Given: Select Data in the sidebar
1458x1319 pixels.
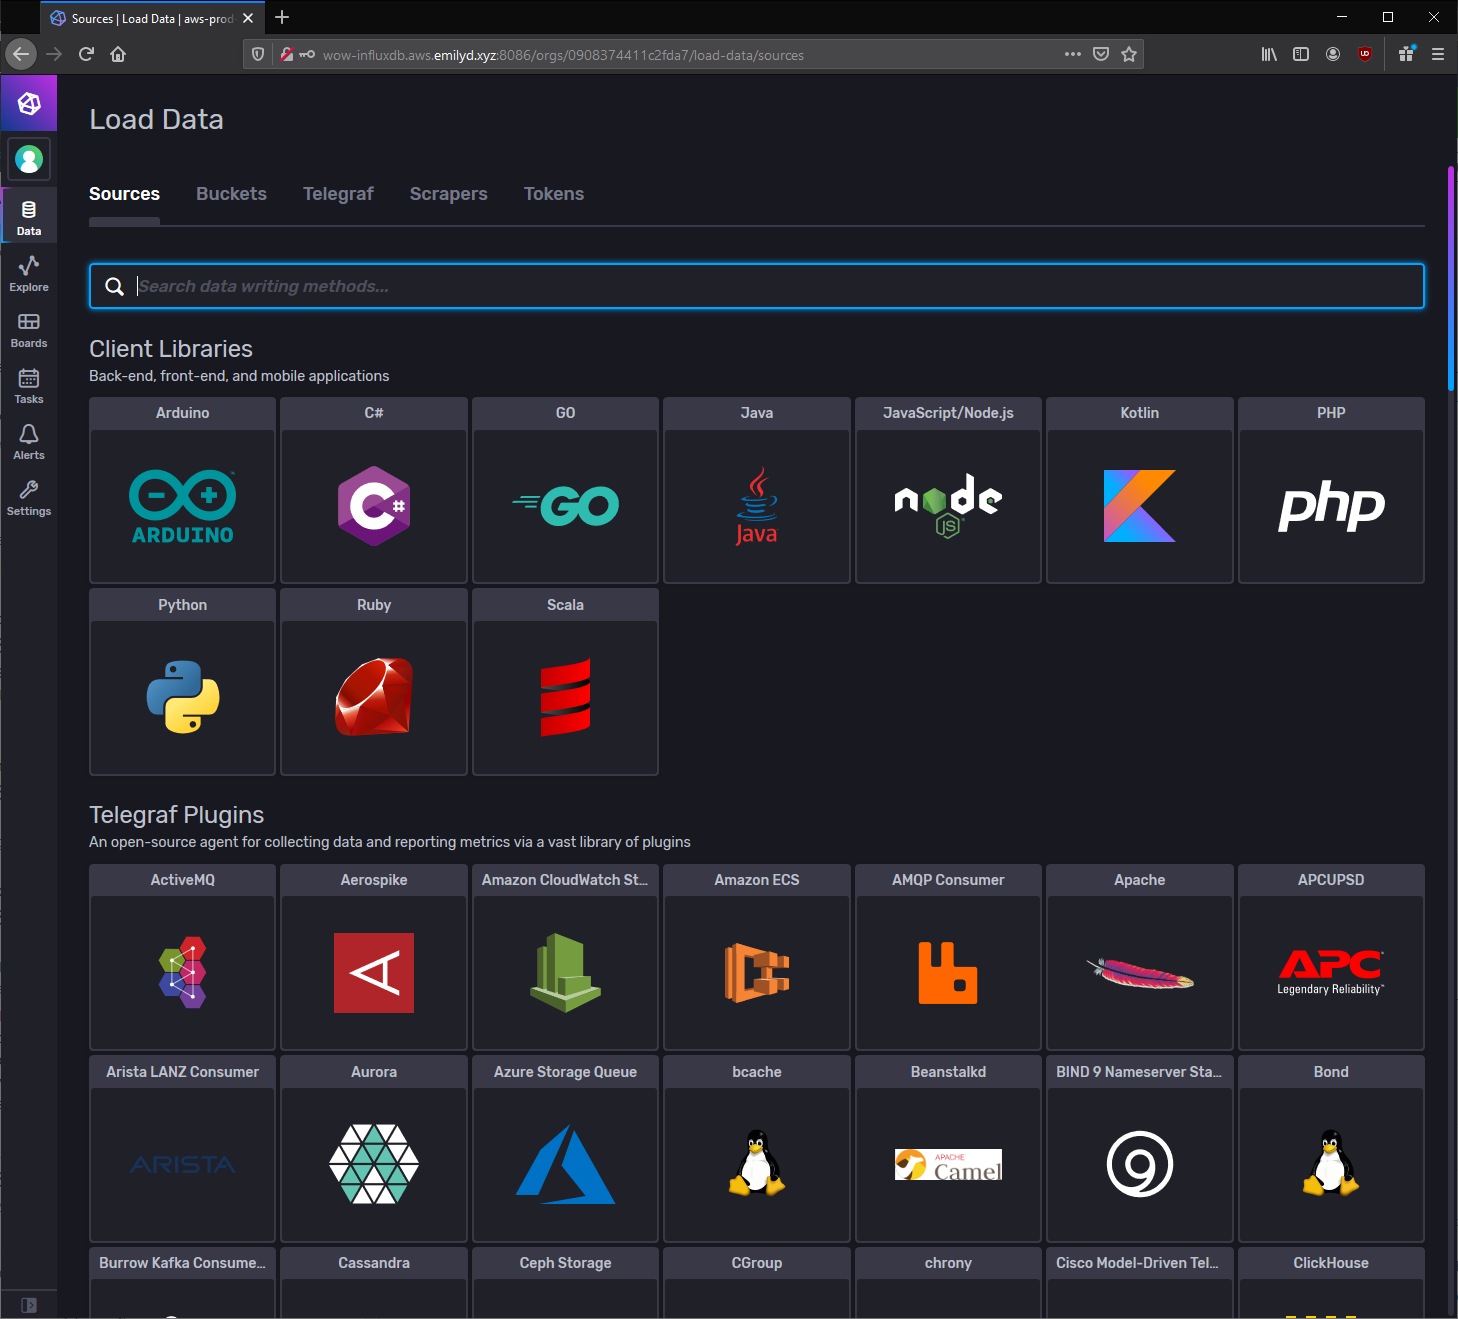Looking at the screenshot, I should click(29, 217).
